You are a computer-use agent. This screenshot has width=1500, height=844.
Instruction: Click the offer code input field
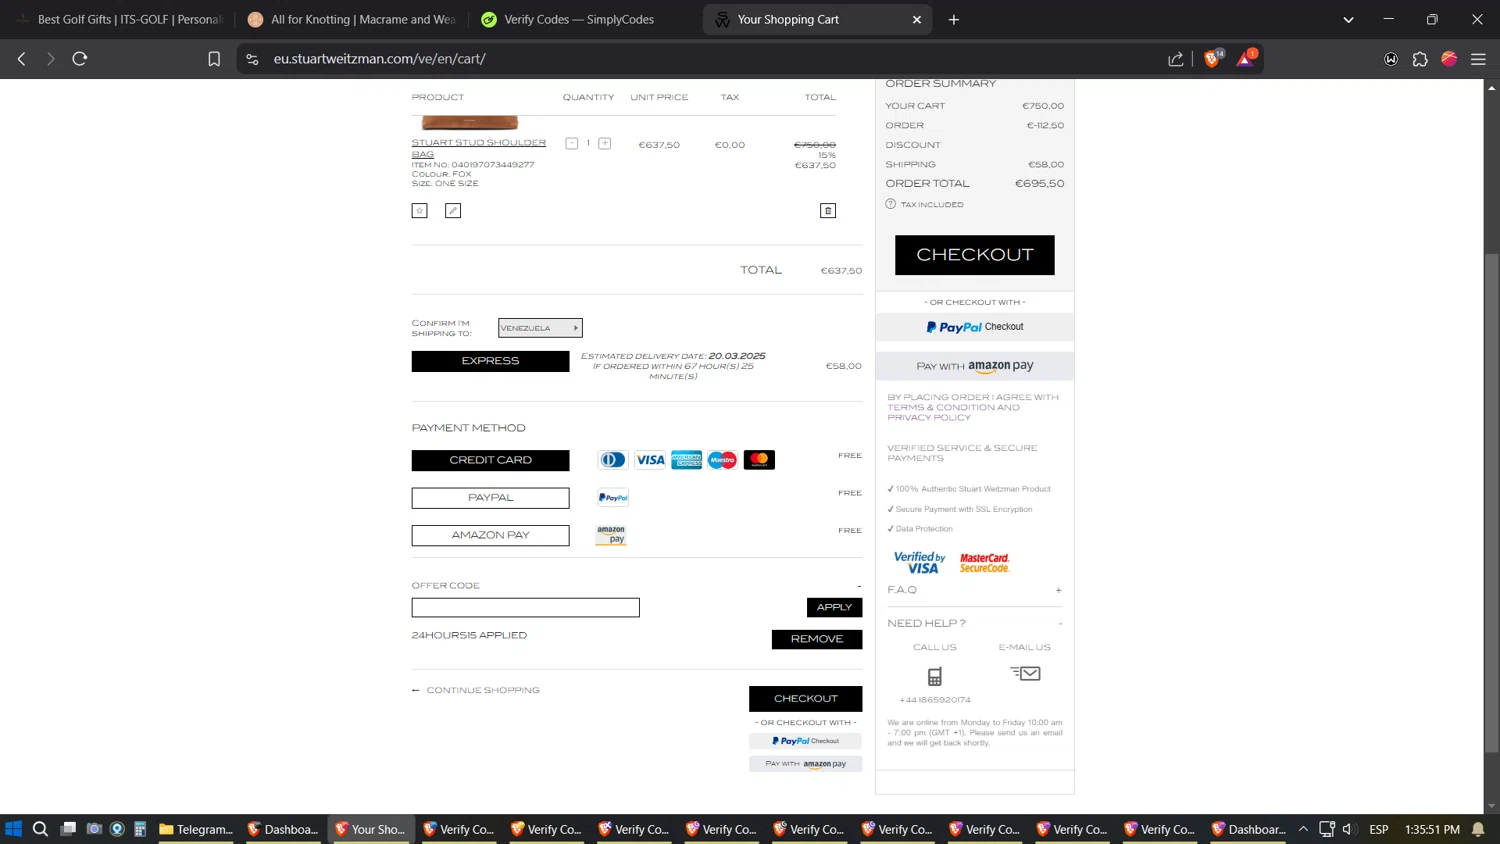click(525, 607)
